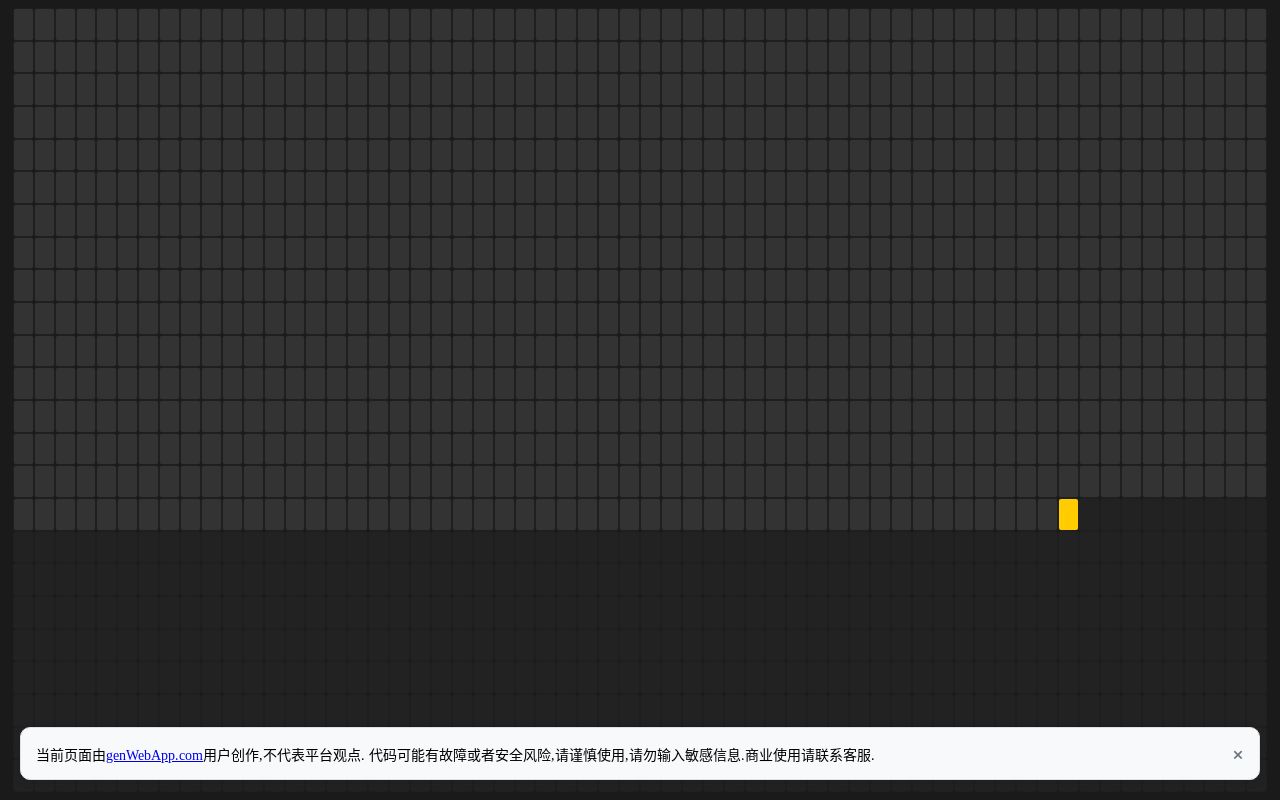Select the second-to-last cell in the top row
This screenshot has height=800, width=1280.
click(1235, 24)
